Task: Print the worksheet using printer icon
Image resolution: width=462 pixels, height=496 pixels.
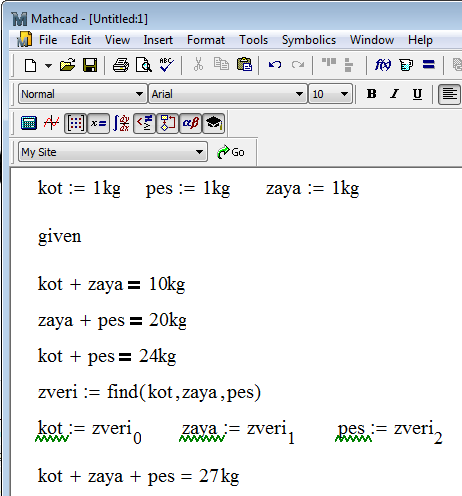Action: (x=121, y=65)
